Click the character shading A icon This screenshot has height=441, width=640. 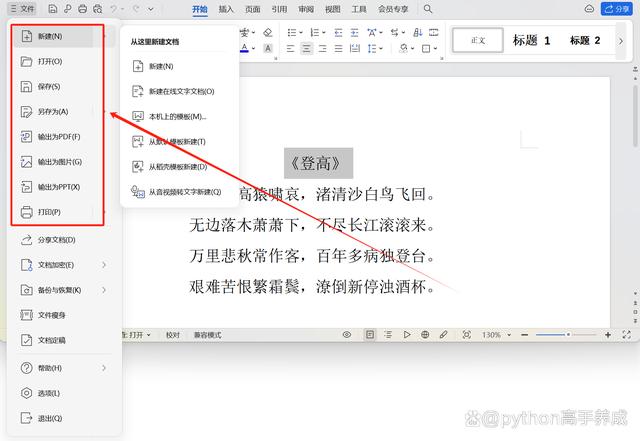tap(268, 48)
